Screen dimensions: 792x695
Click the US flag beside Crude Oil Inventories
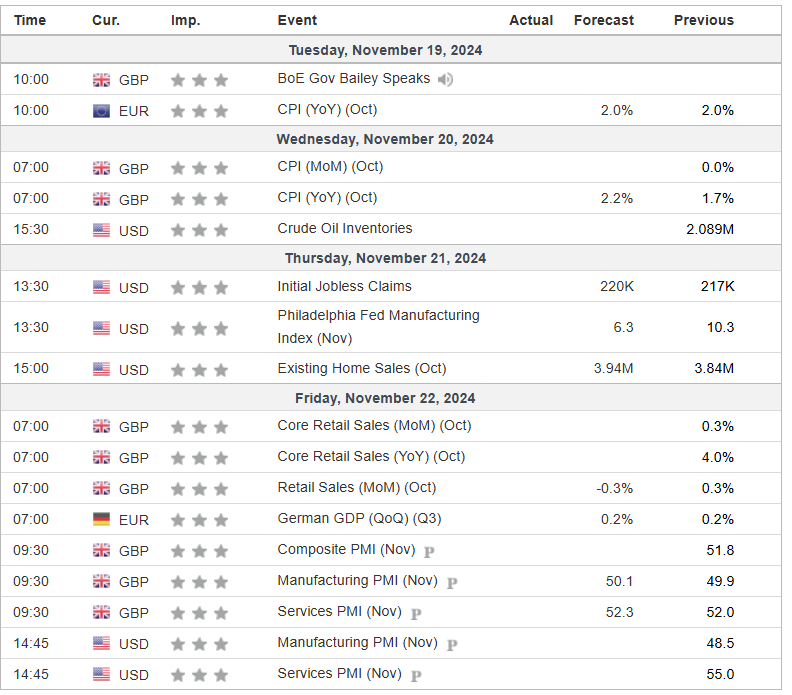(x=102, y=230)
